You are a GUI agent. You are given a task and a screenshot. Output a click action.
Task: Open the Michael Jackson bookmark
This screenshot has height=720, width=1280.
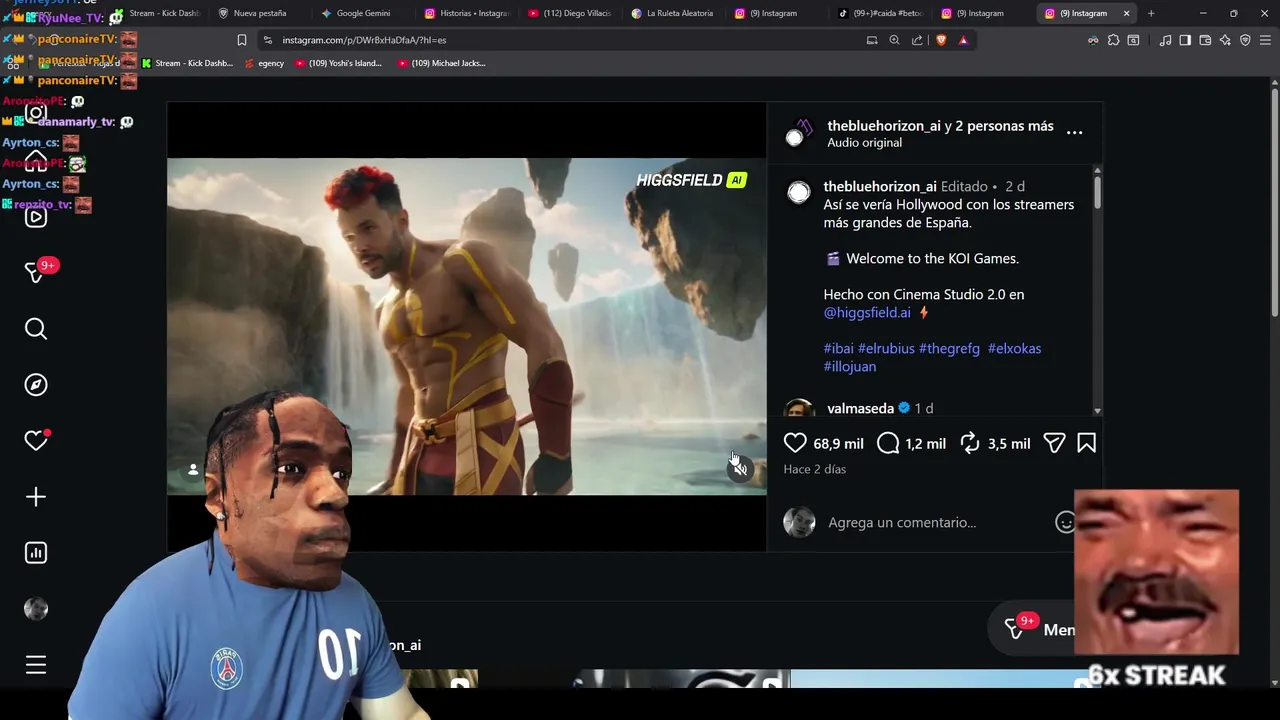coord(442,63)
